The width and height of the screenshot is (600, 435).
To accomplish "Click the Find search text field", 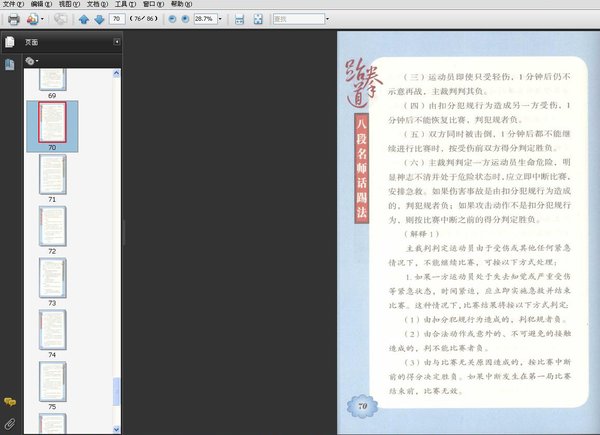I will click(299, 19).
